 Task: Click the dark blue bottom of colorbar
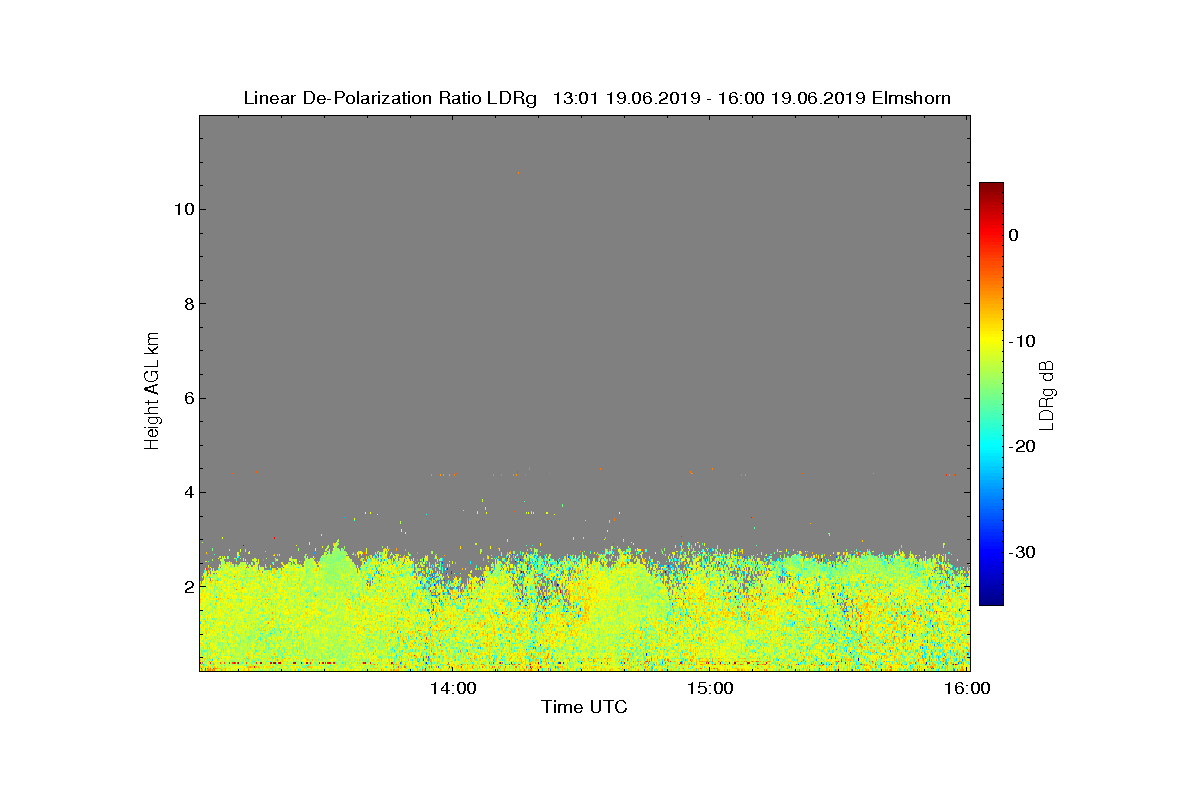[x=991, y=599]
